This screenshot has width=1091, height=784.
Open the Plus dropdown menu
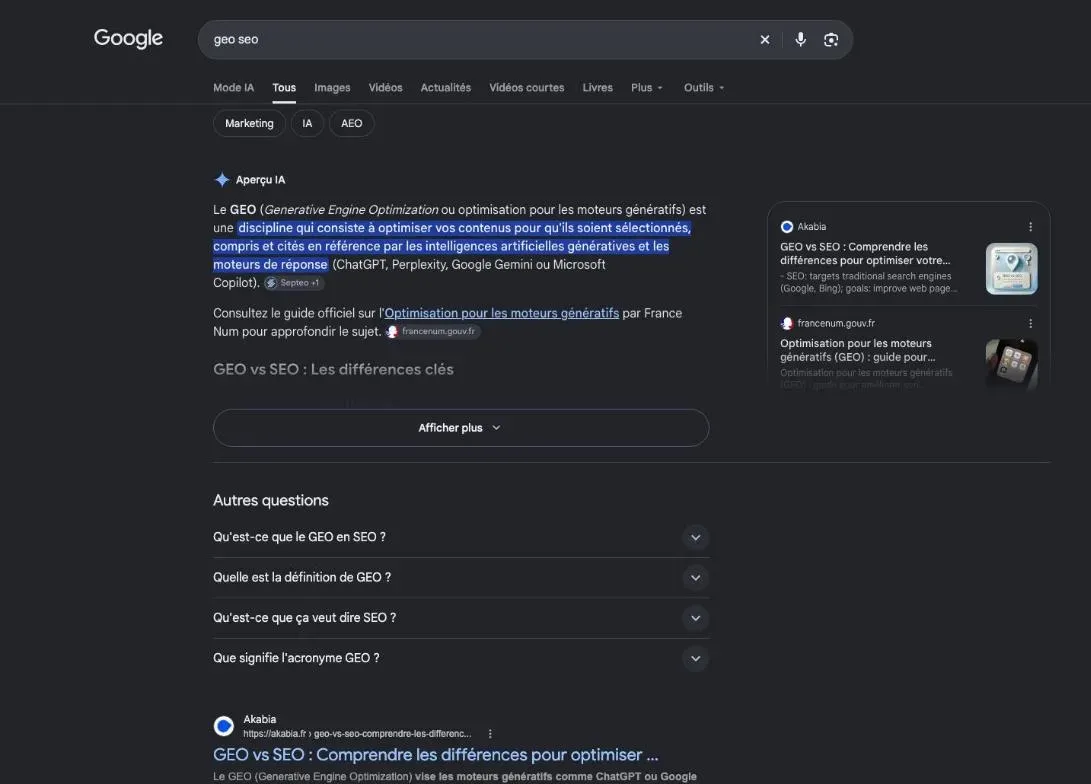[x=647, y=88]
